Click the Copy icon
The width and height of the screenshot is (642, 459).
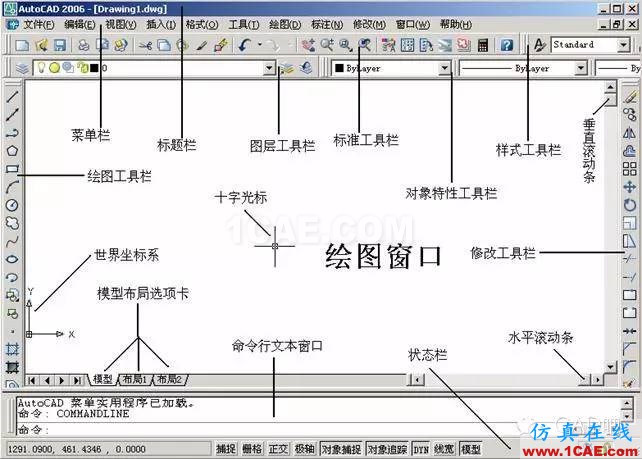click(x=164, y=45)
